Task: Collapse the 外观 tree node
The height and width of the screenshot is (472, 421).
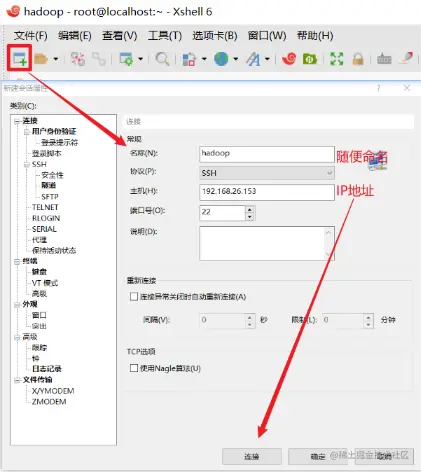Action: [17, 304]
